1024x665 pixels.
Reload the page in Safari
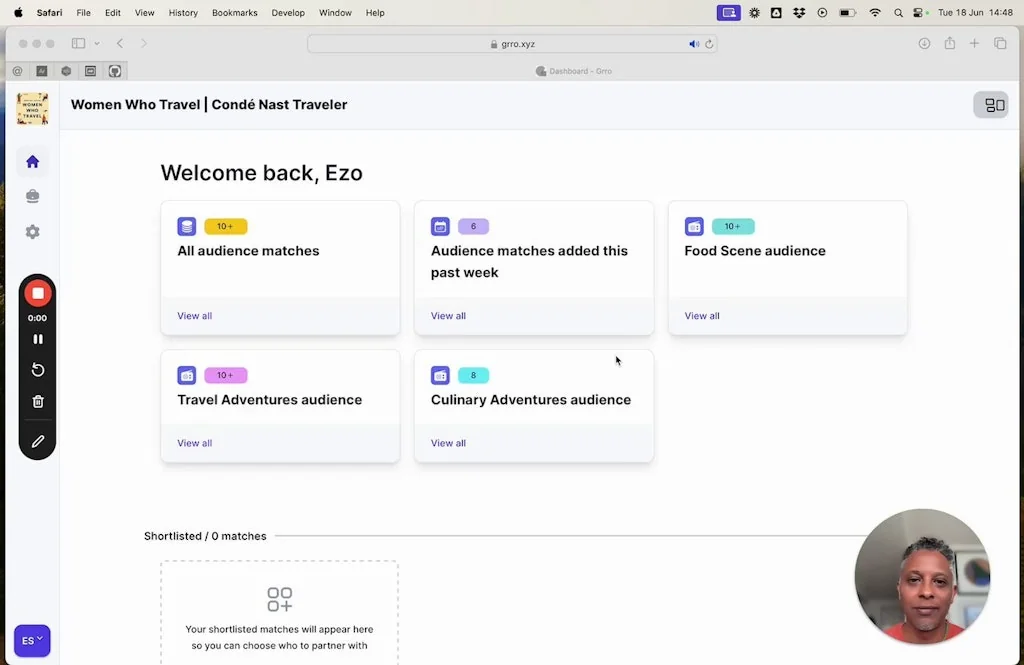coord(709,44)
